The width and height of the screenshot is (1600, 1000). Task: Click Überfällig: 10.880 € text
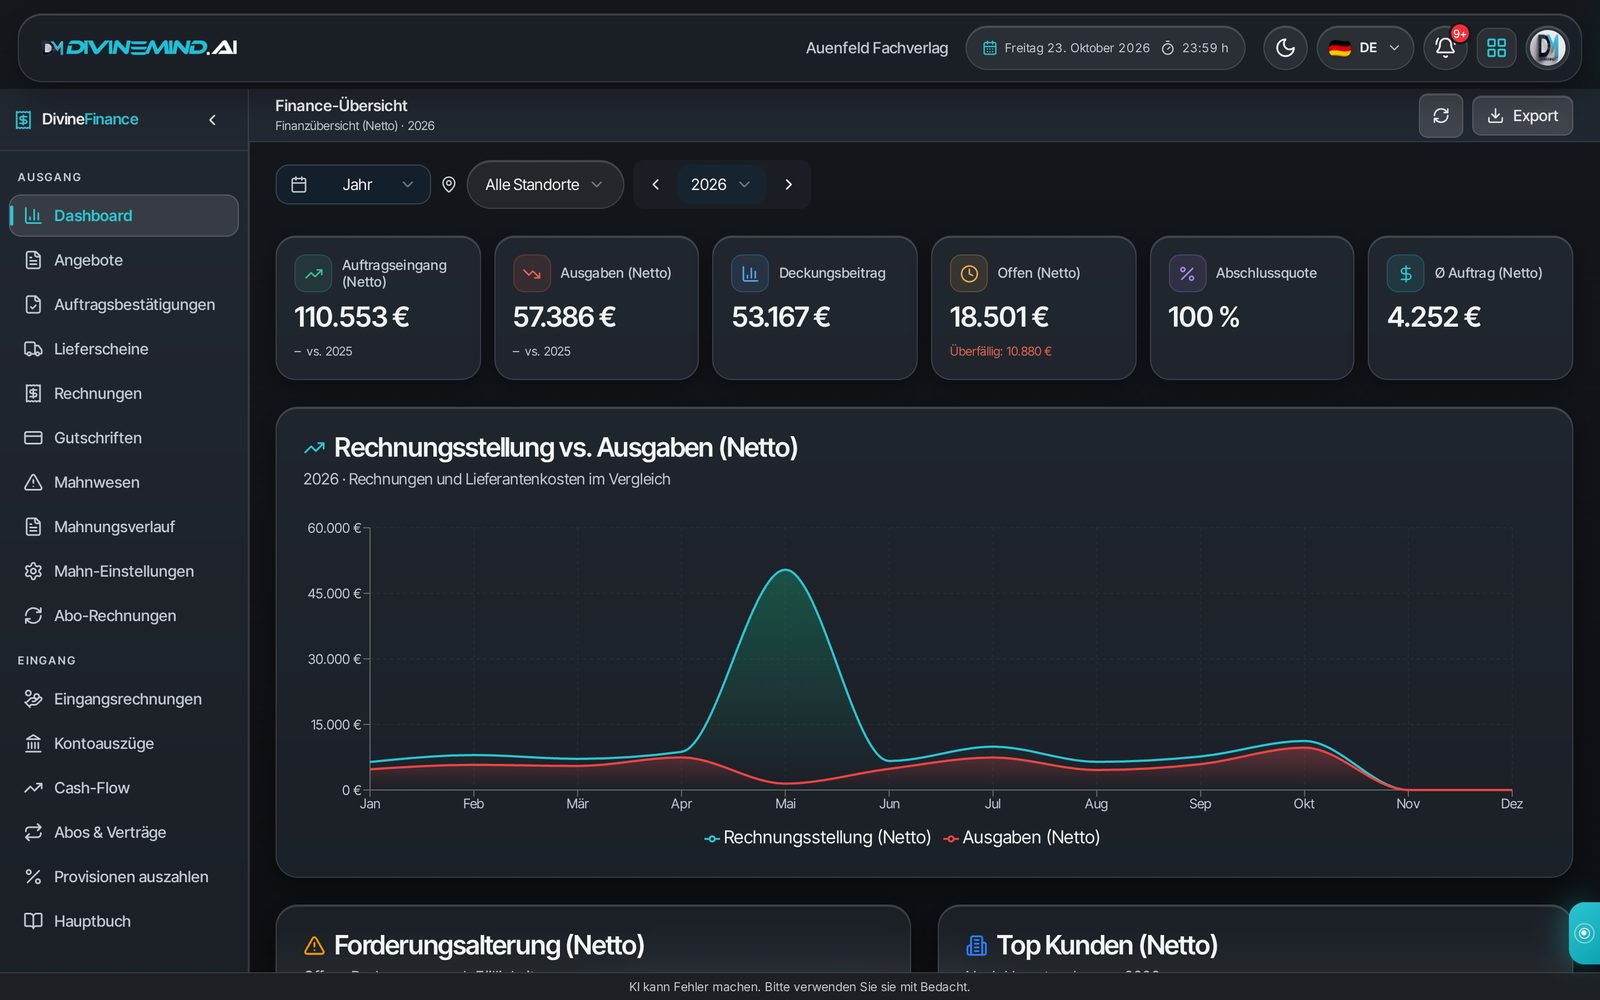1000,352
